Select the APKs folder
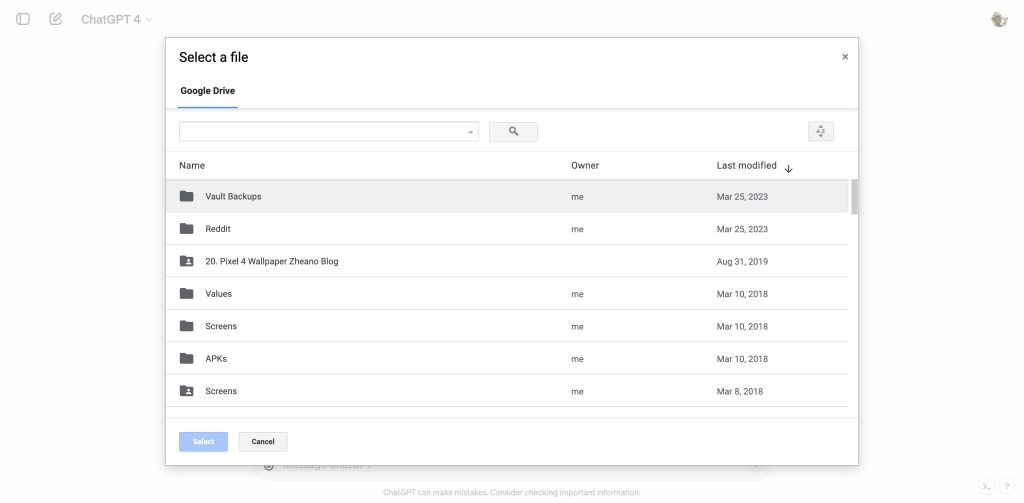 click(x=216, y=359)
